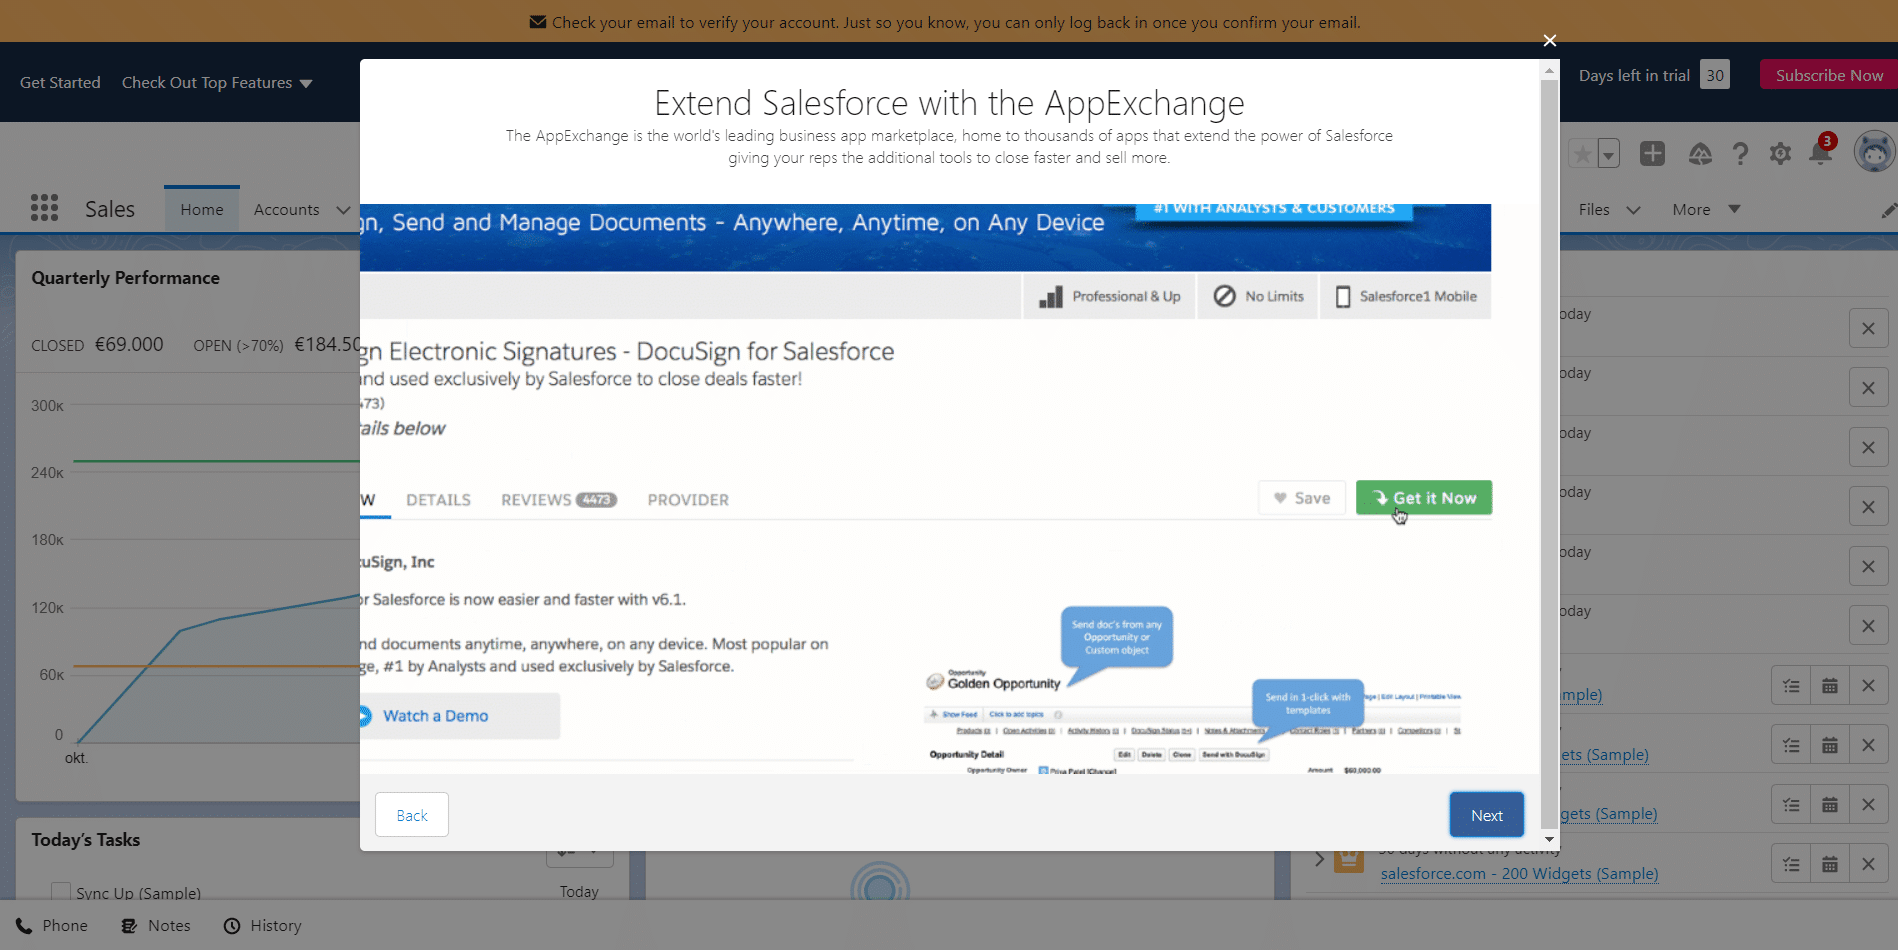Click the Sales app name
The height and width of the screenshot is (950, 1898).
coord(110,209)
